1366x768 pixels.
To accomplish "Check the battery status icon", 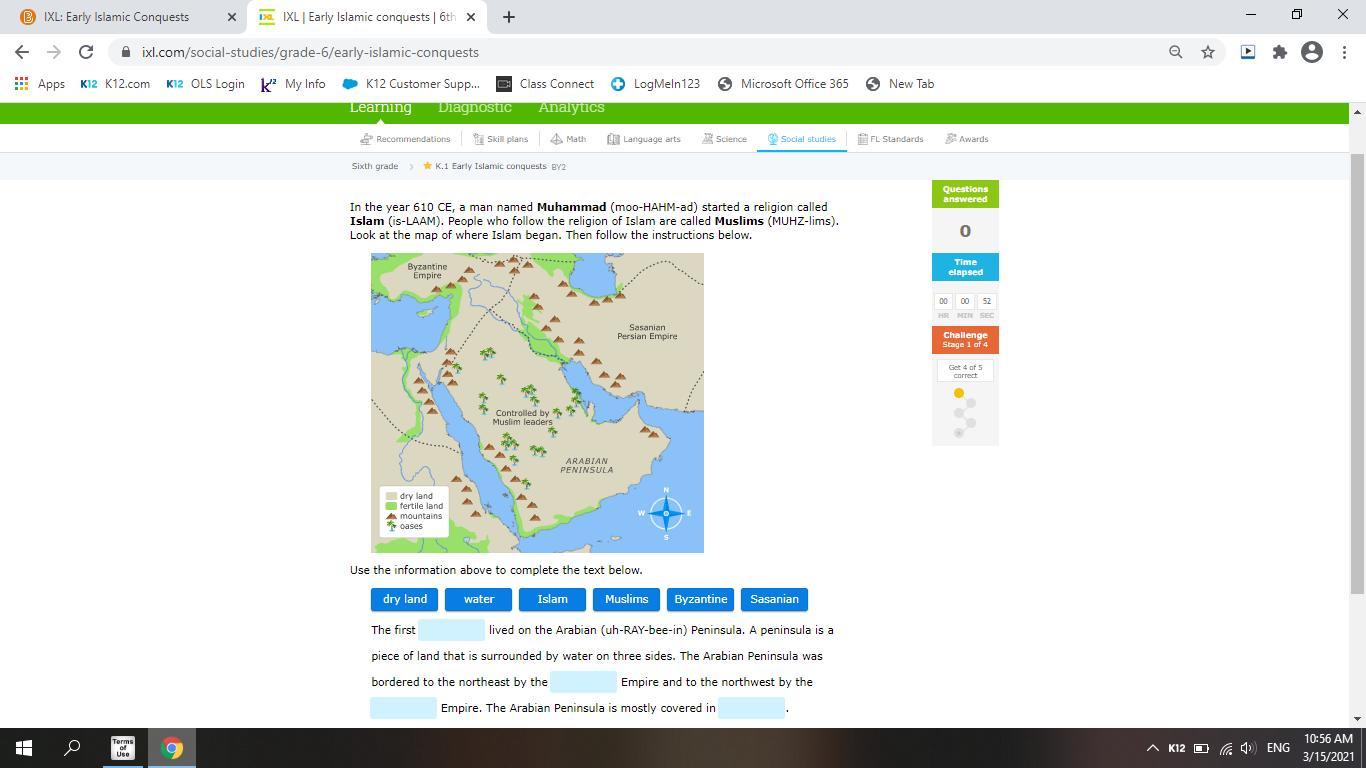I will [x=1201, y=748].
